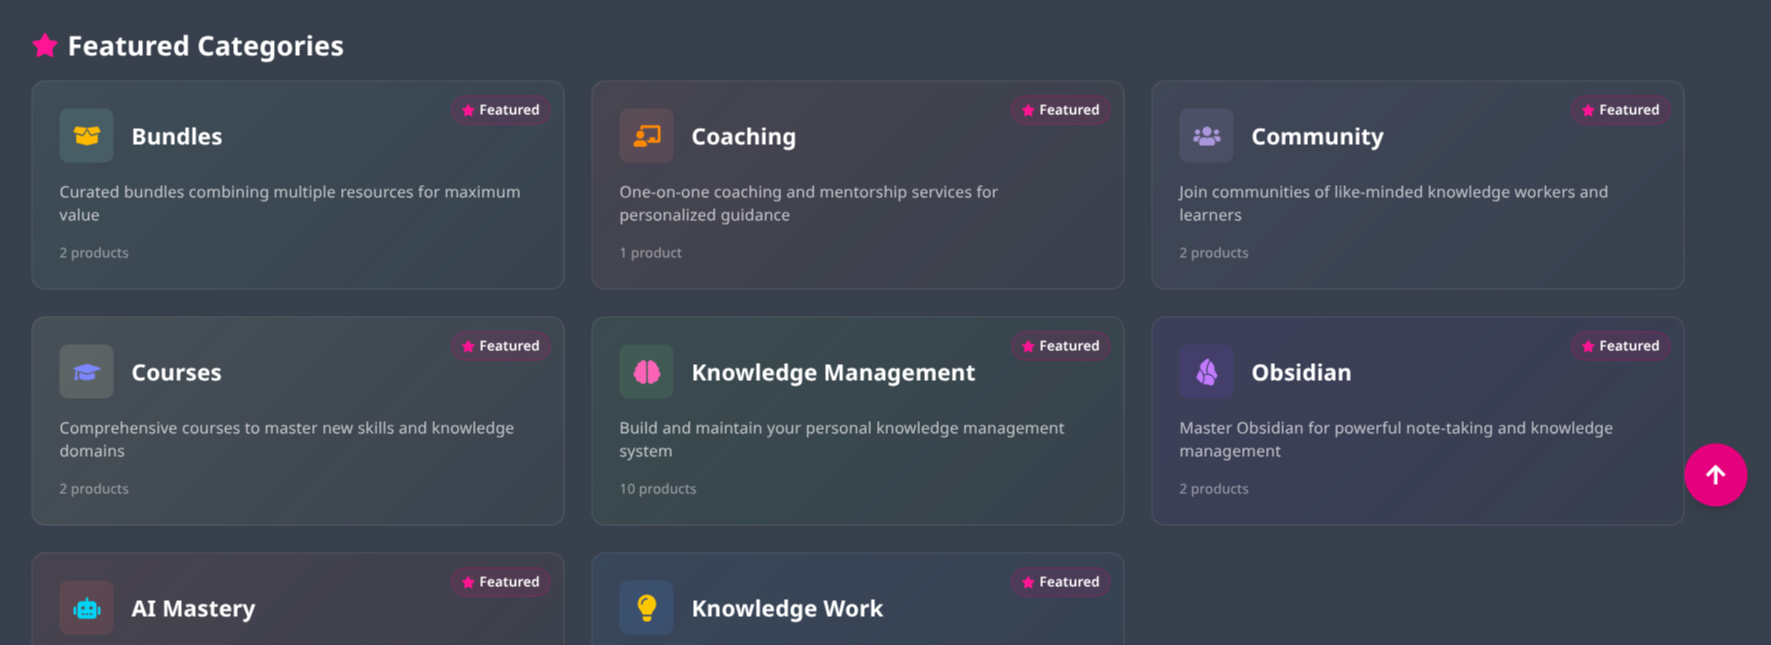The height and width of the screenshot is (645, 1771).
Task: Open the AI Mastery category title
Action: tap(193, 608)
